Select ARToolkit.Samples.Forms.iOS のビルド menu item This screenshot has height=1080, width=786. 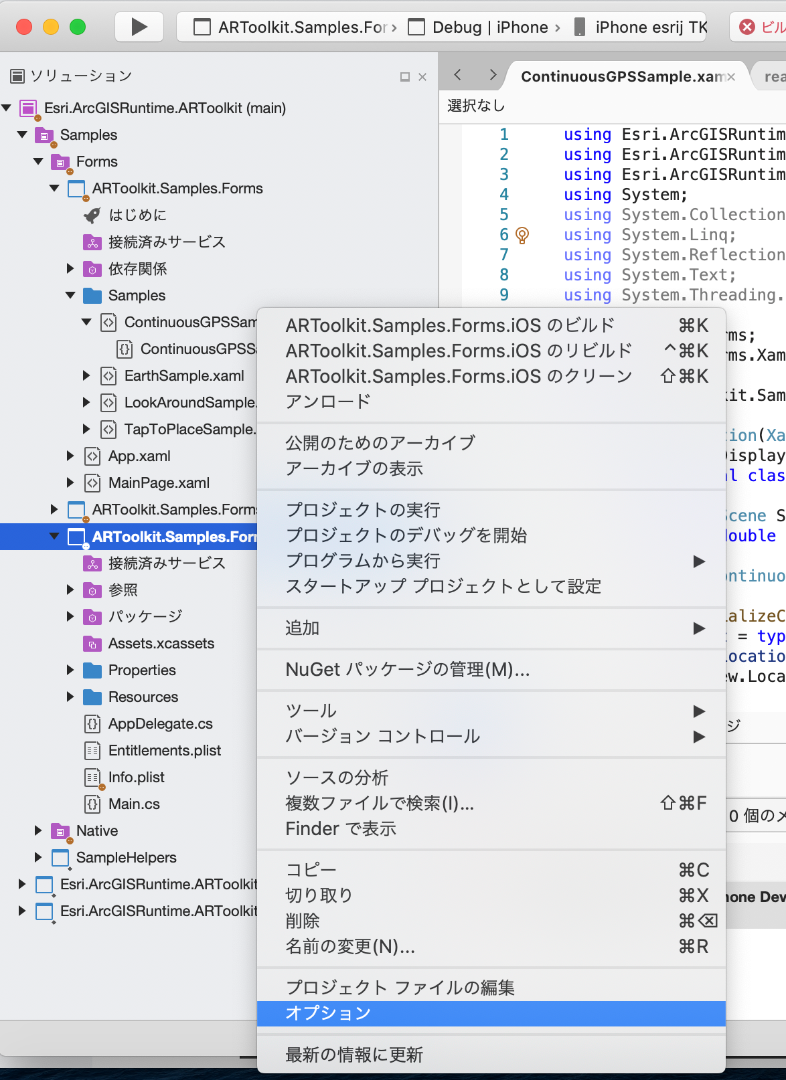click(491, 325)
